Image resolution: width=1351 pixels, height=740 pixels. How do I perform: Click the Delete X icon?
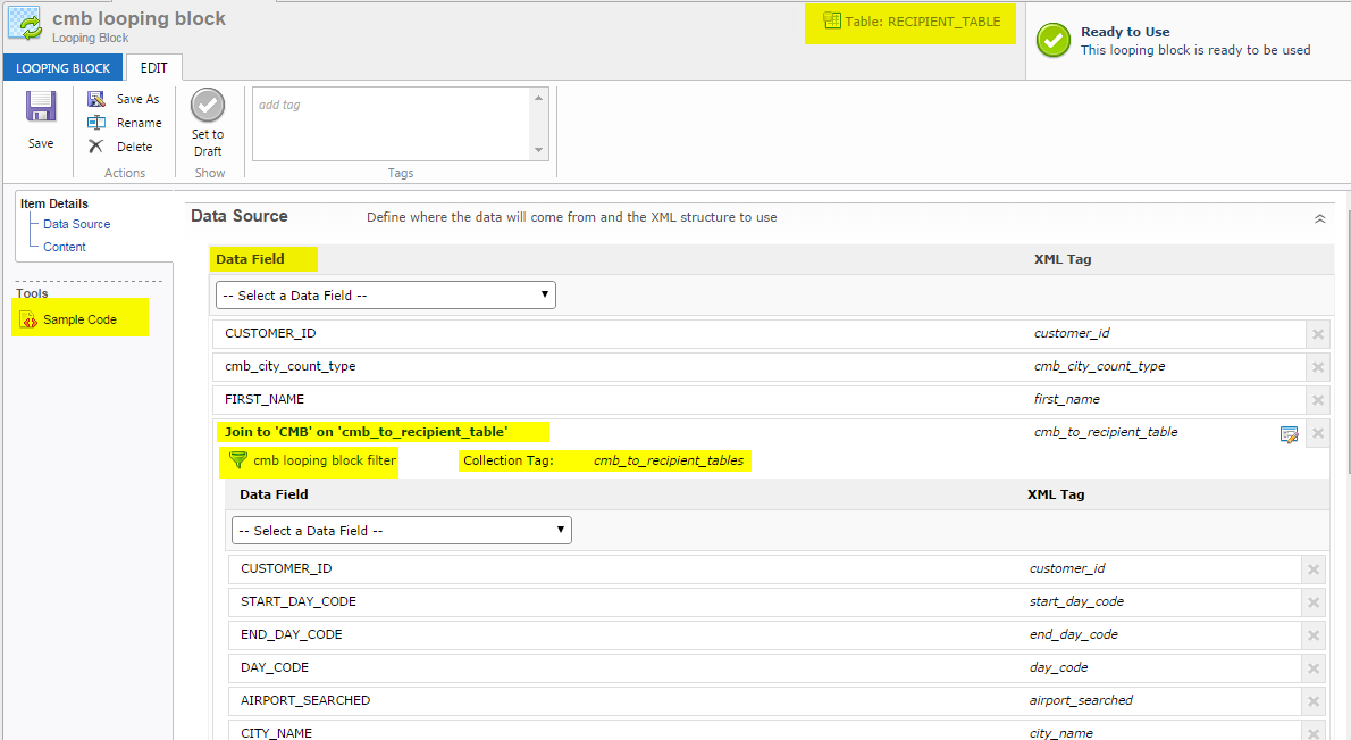(x=97, y=146)
